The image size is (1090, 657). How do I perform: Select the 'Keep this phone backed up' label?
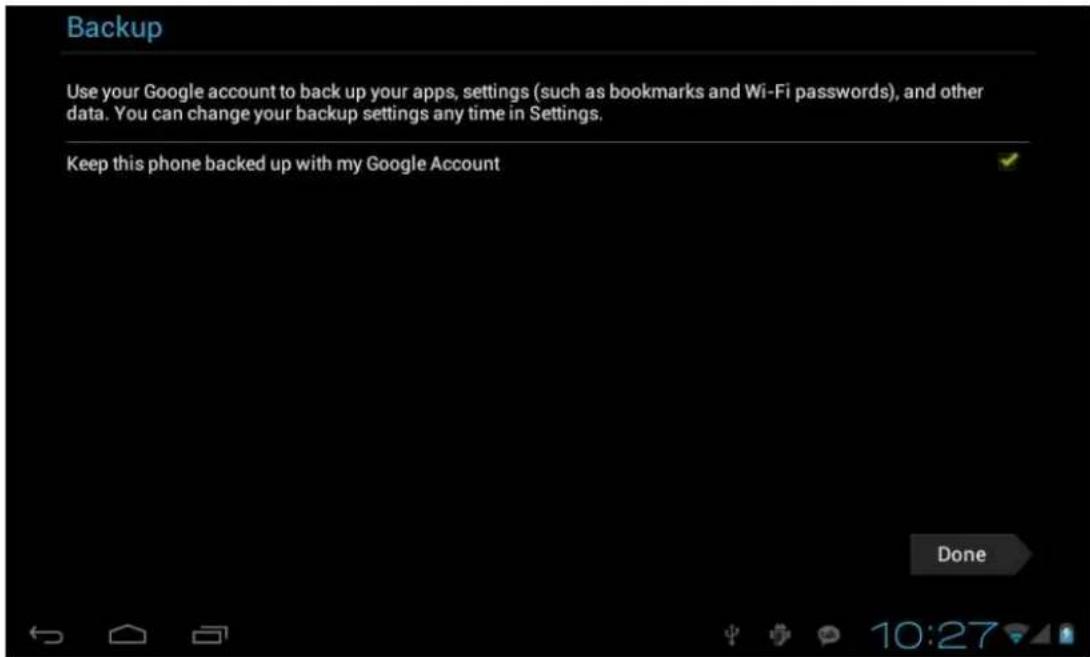click(x=283, y=164)
